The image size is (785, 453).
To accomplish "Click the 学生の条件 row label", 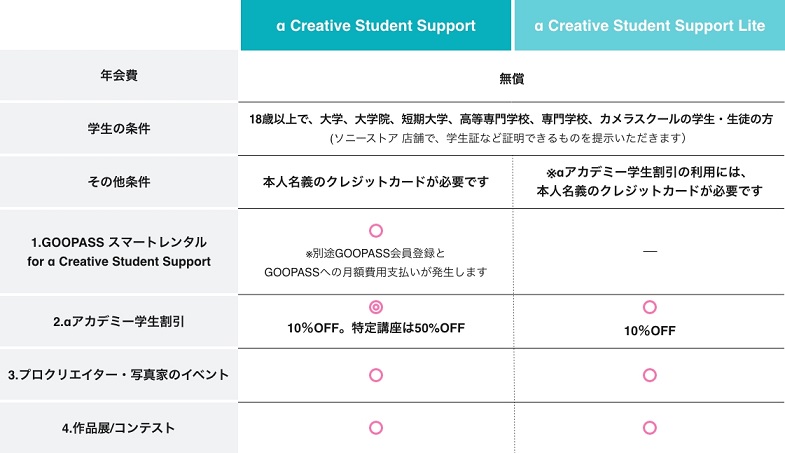I will (119, 128).
